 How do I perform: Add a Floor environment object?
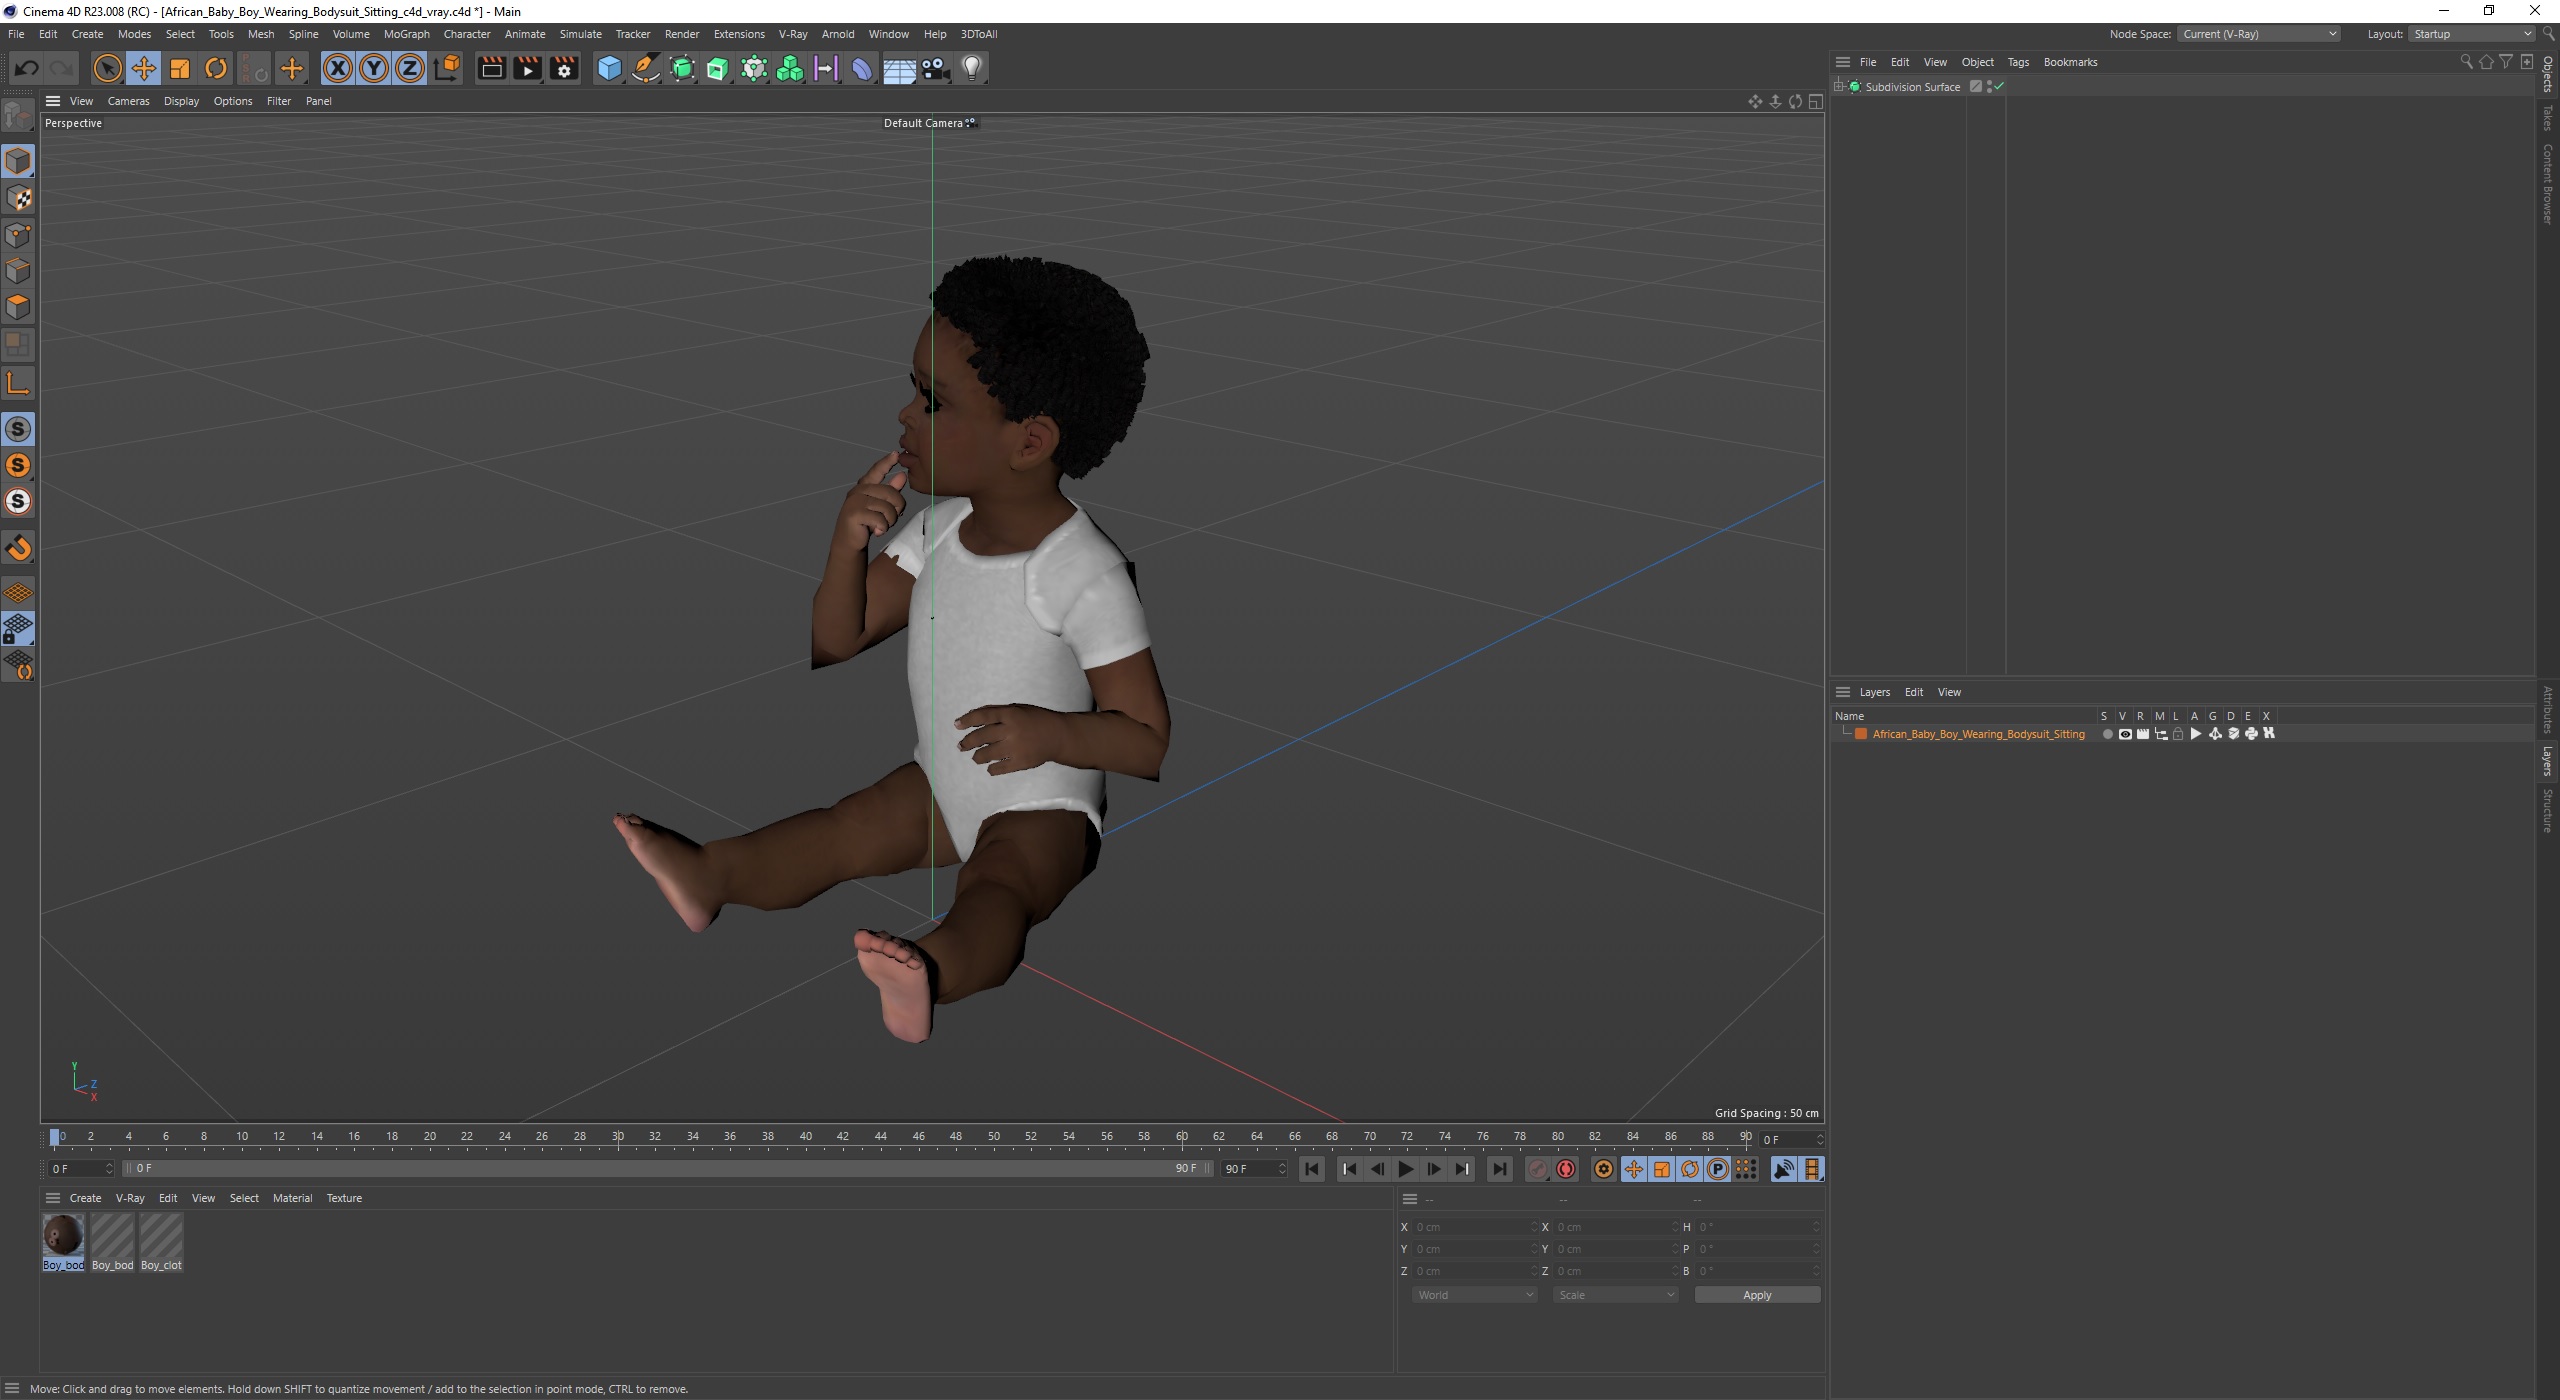pyautogui.click(x=899, y=68)
